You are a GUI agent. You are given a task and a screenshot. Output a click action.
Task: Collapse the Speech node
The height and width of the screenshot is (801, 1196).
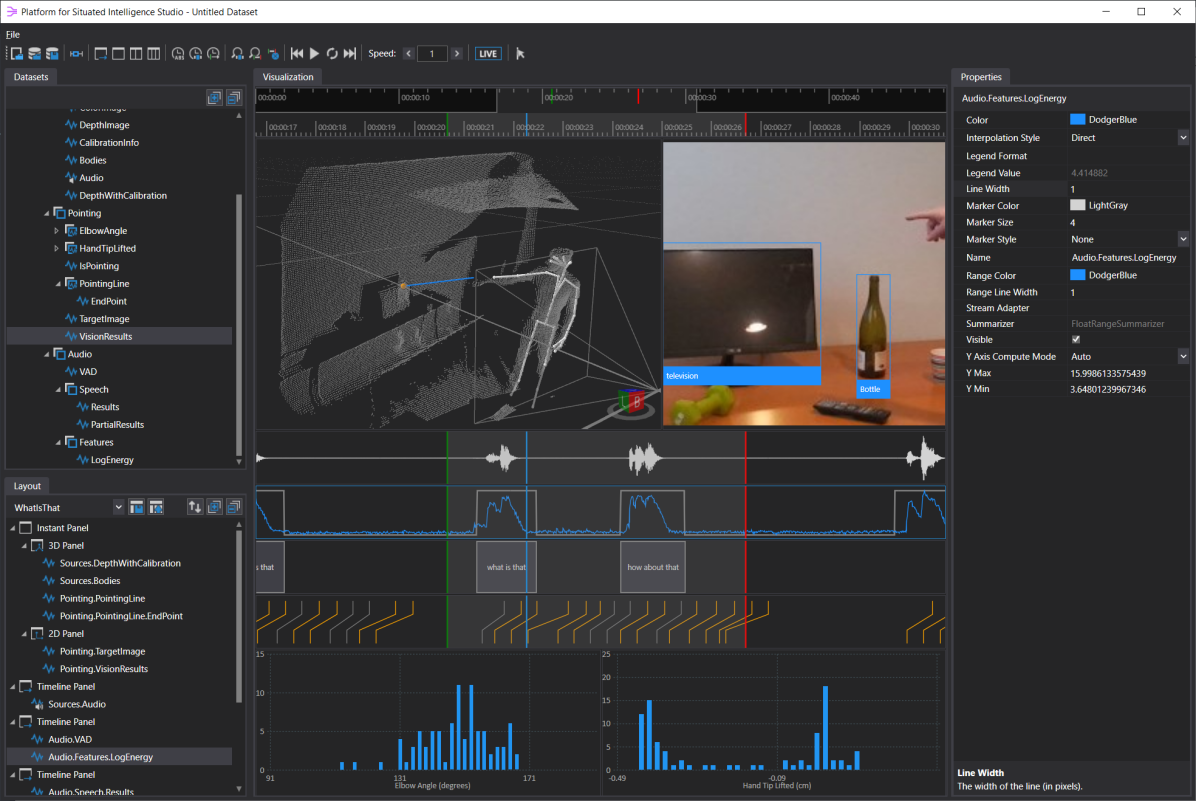point(58,390)
